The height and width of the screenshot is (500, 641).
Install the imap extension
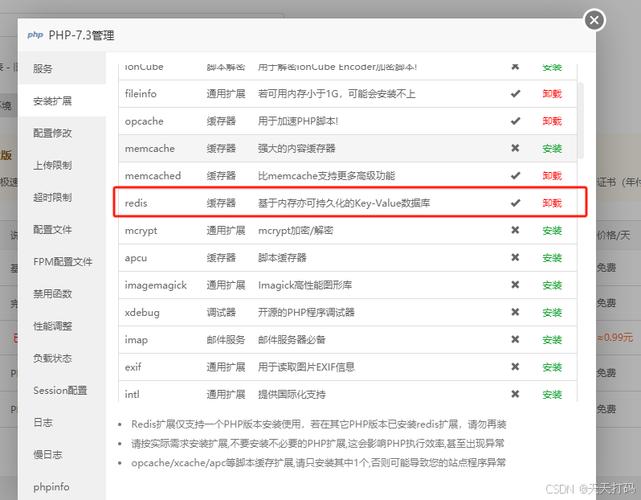pyautogui.click(x=552, y=340)
